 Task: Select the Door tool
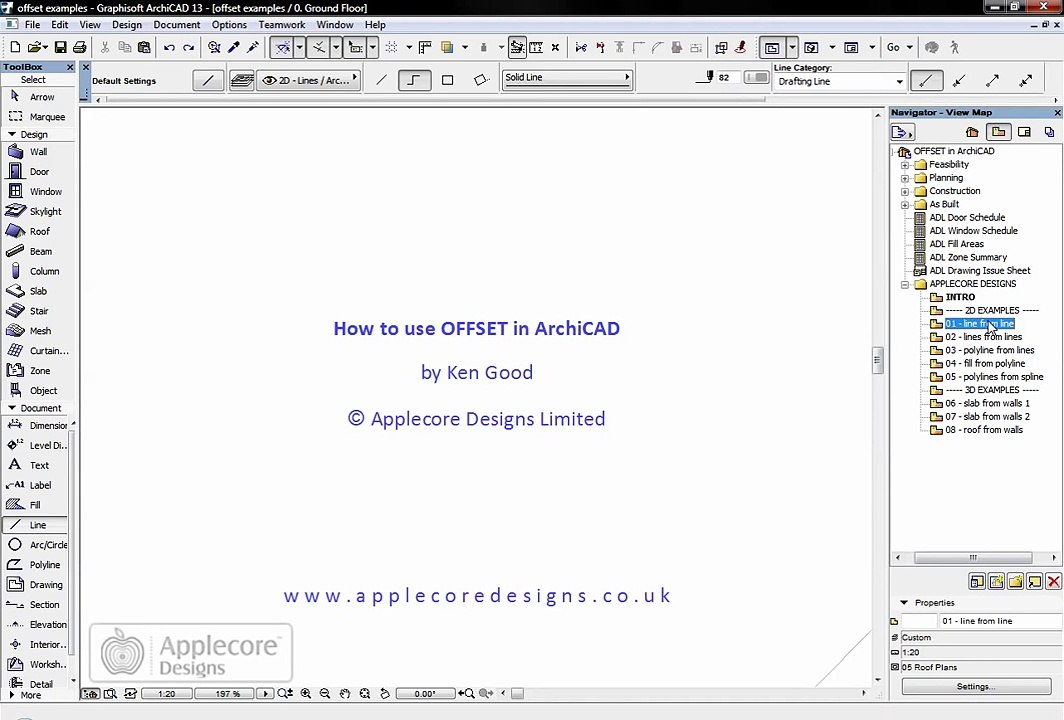(x=37, y=172)
